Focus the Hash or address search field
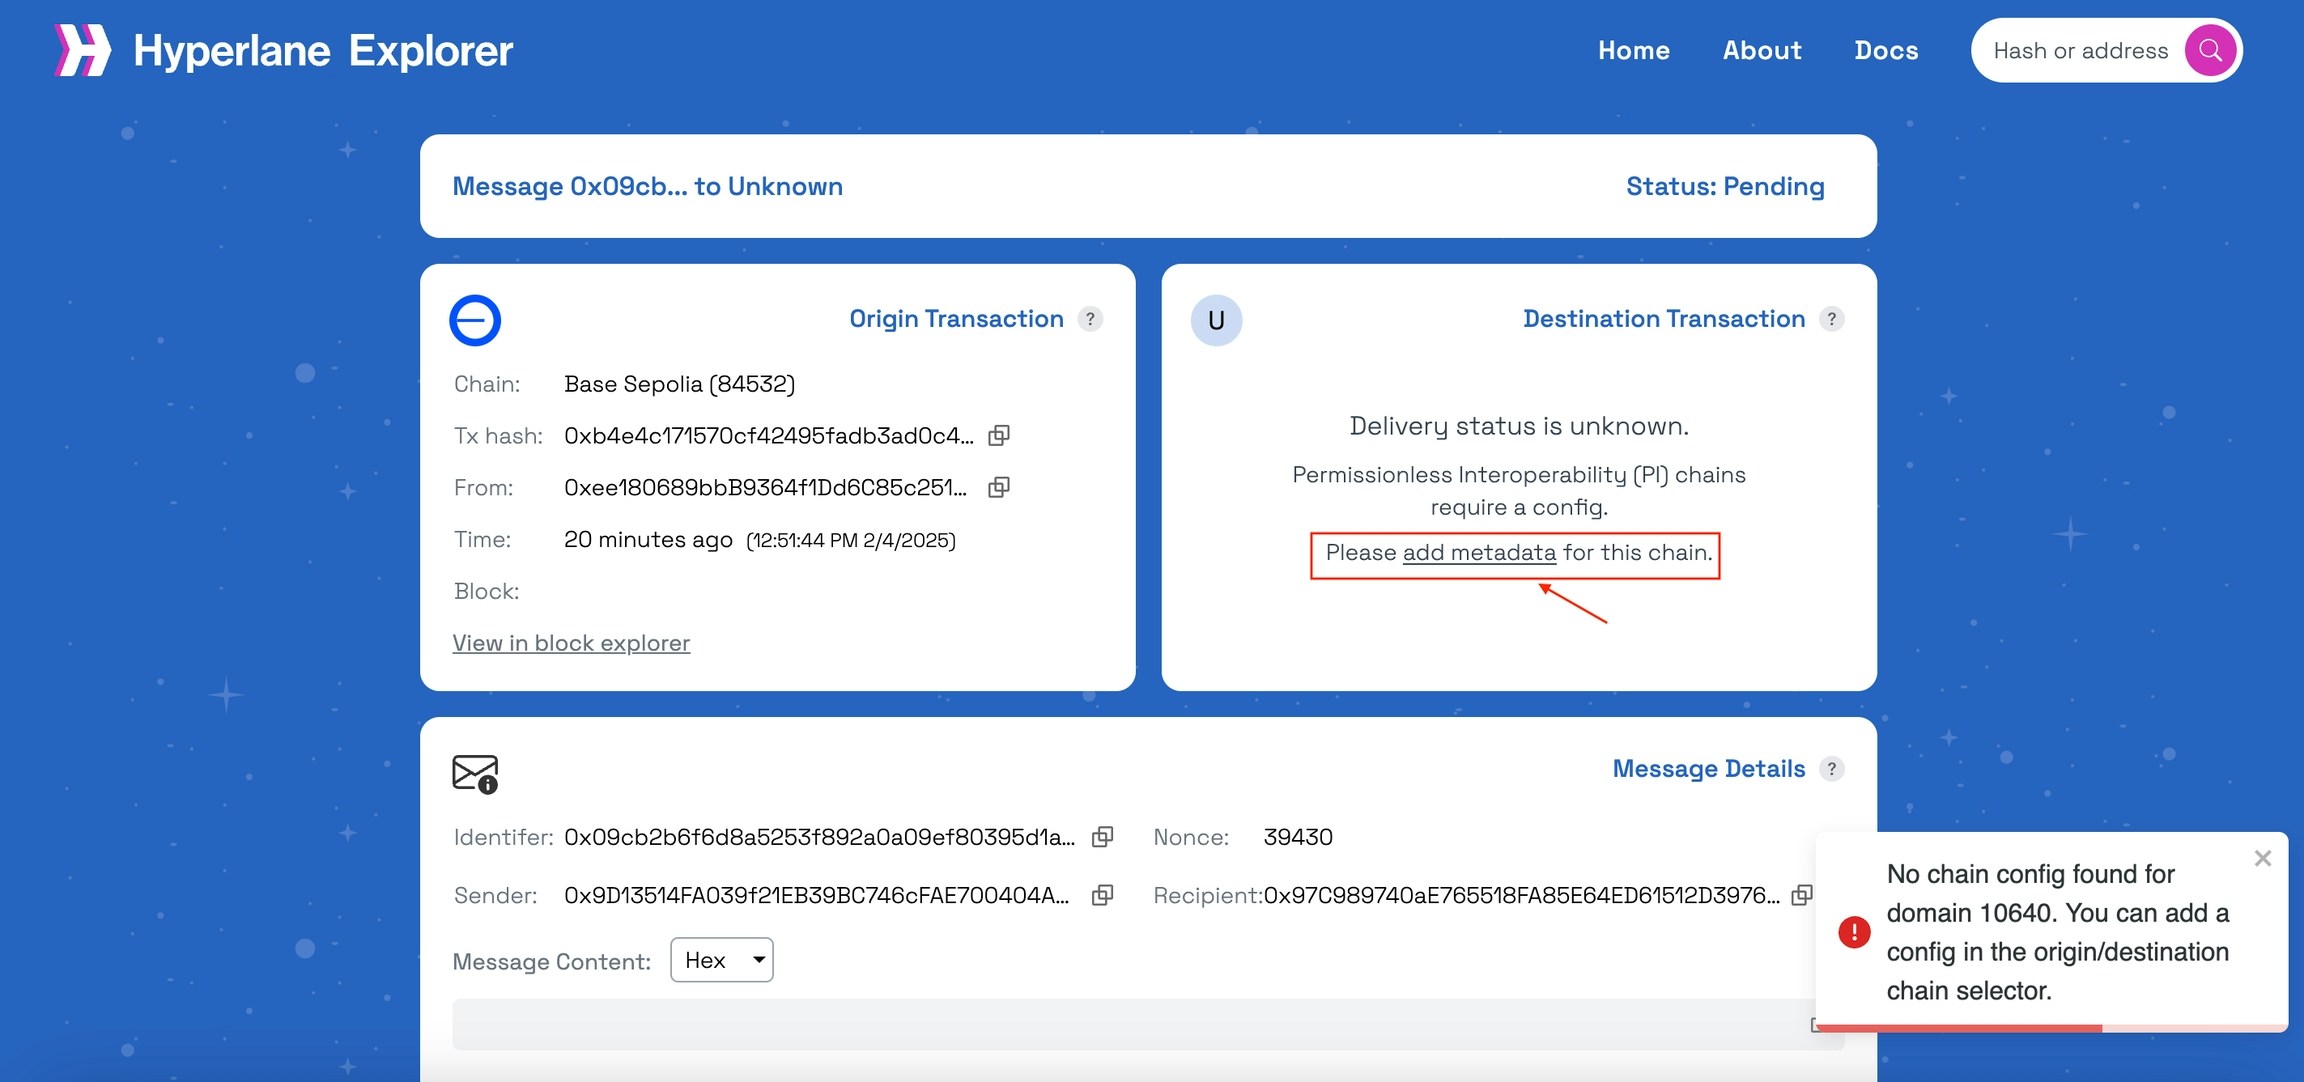Image resolution: width=2304 pixels, height=1082 pixels. [2080, 50]
